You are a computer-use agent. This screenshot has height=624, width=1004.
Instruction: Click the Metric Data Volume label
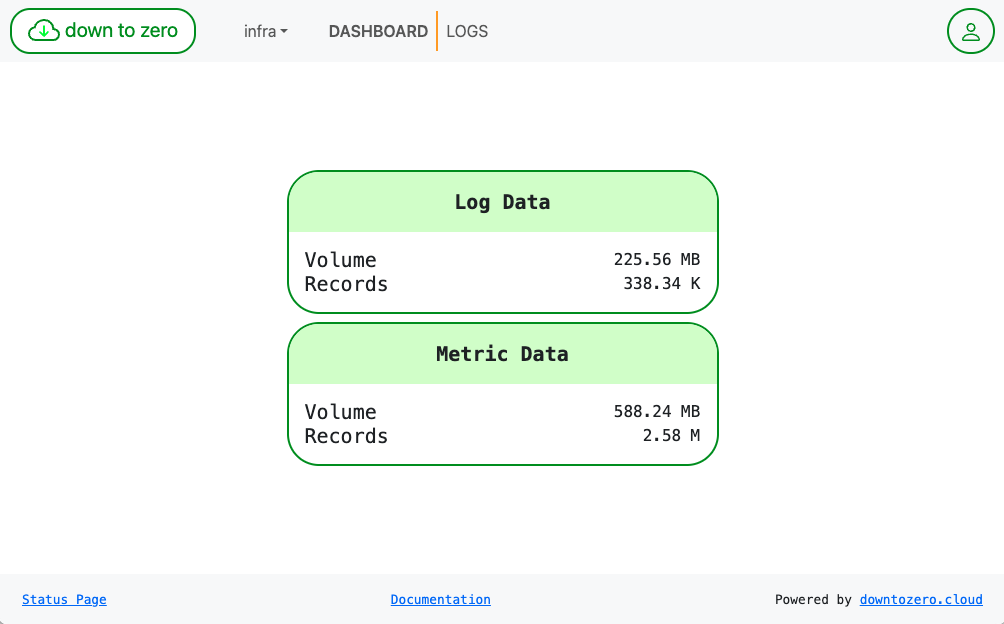340,412
